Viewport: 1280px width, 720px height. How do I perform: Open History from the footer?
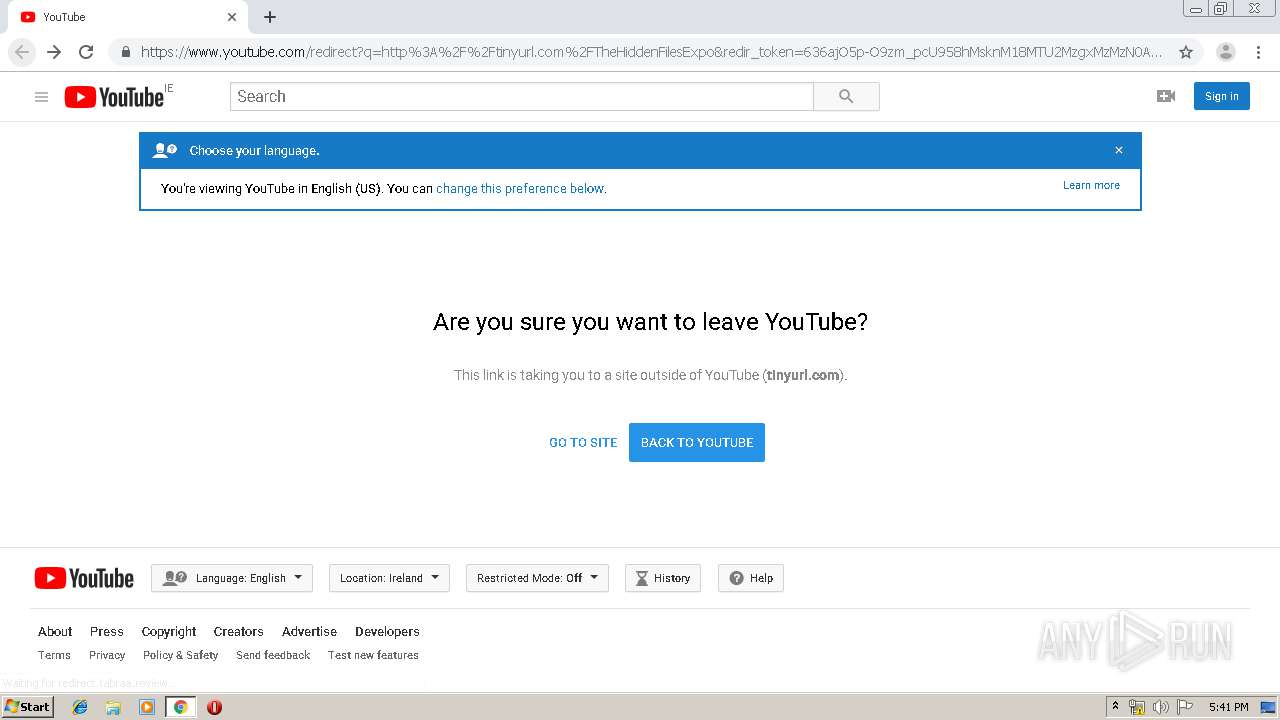(663, 578)
